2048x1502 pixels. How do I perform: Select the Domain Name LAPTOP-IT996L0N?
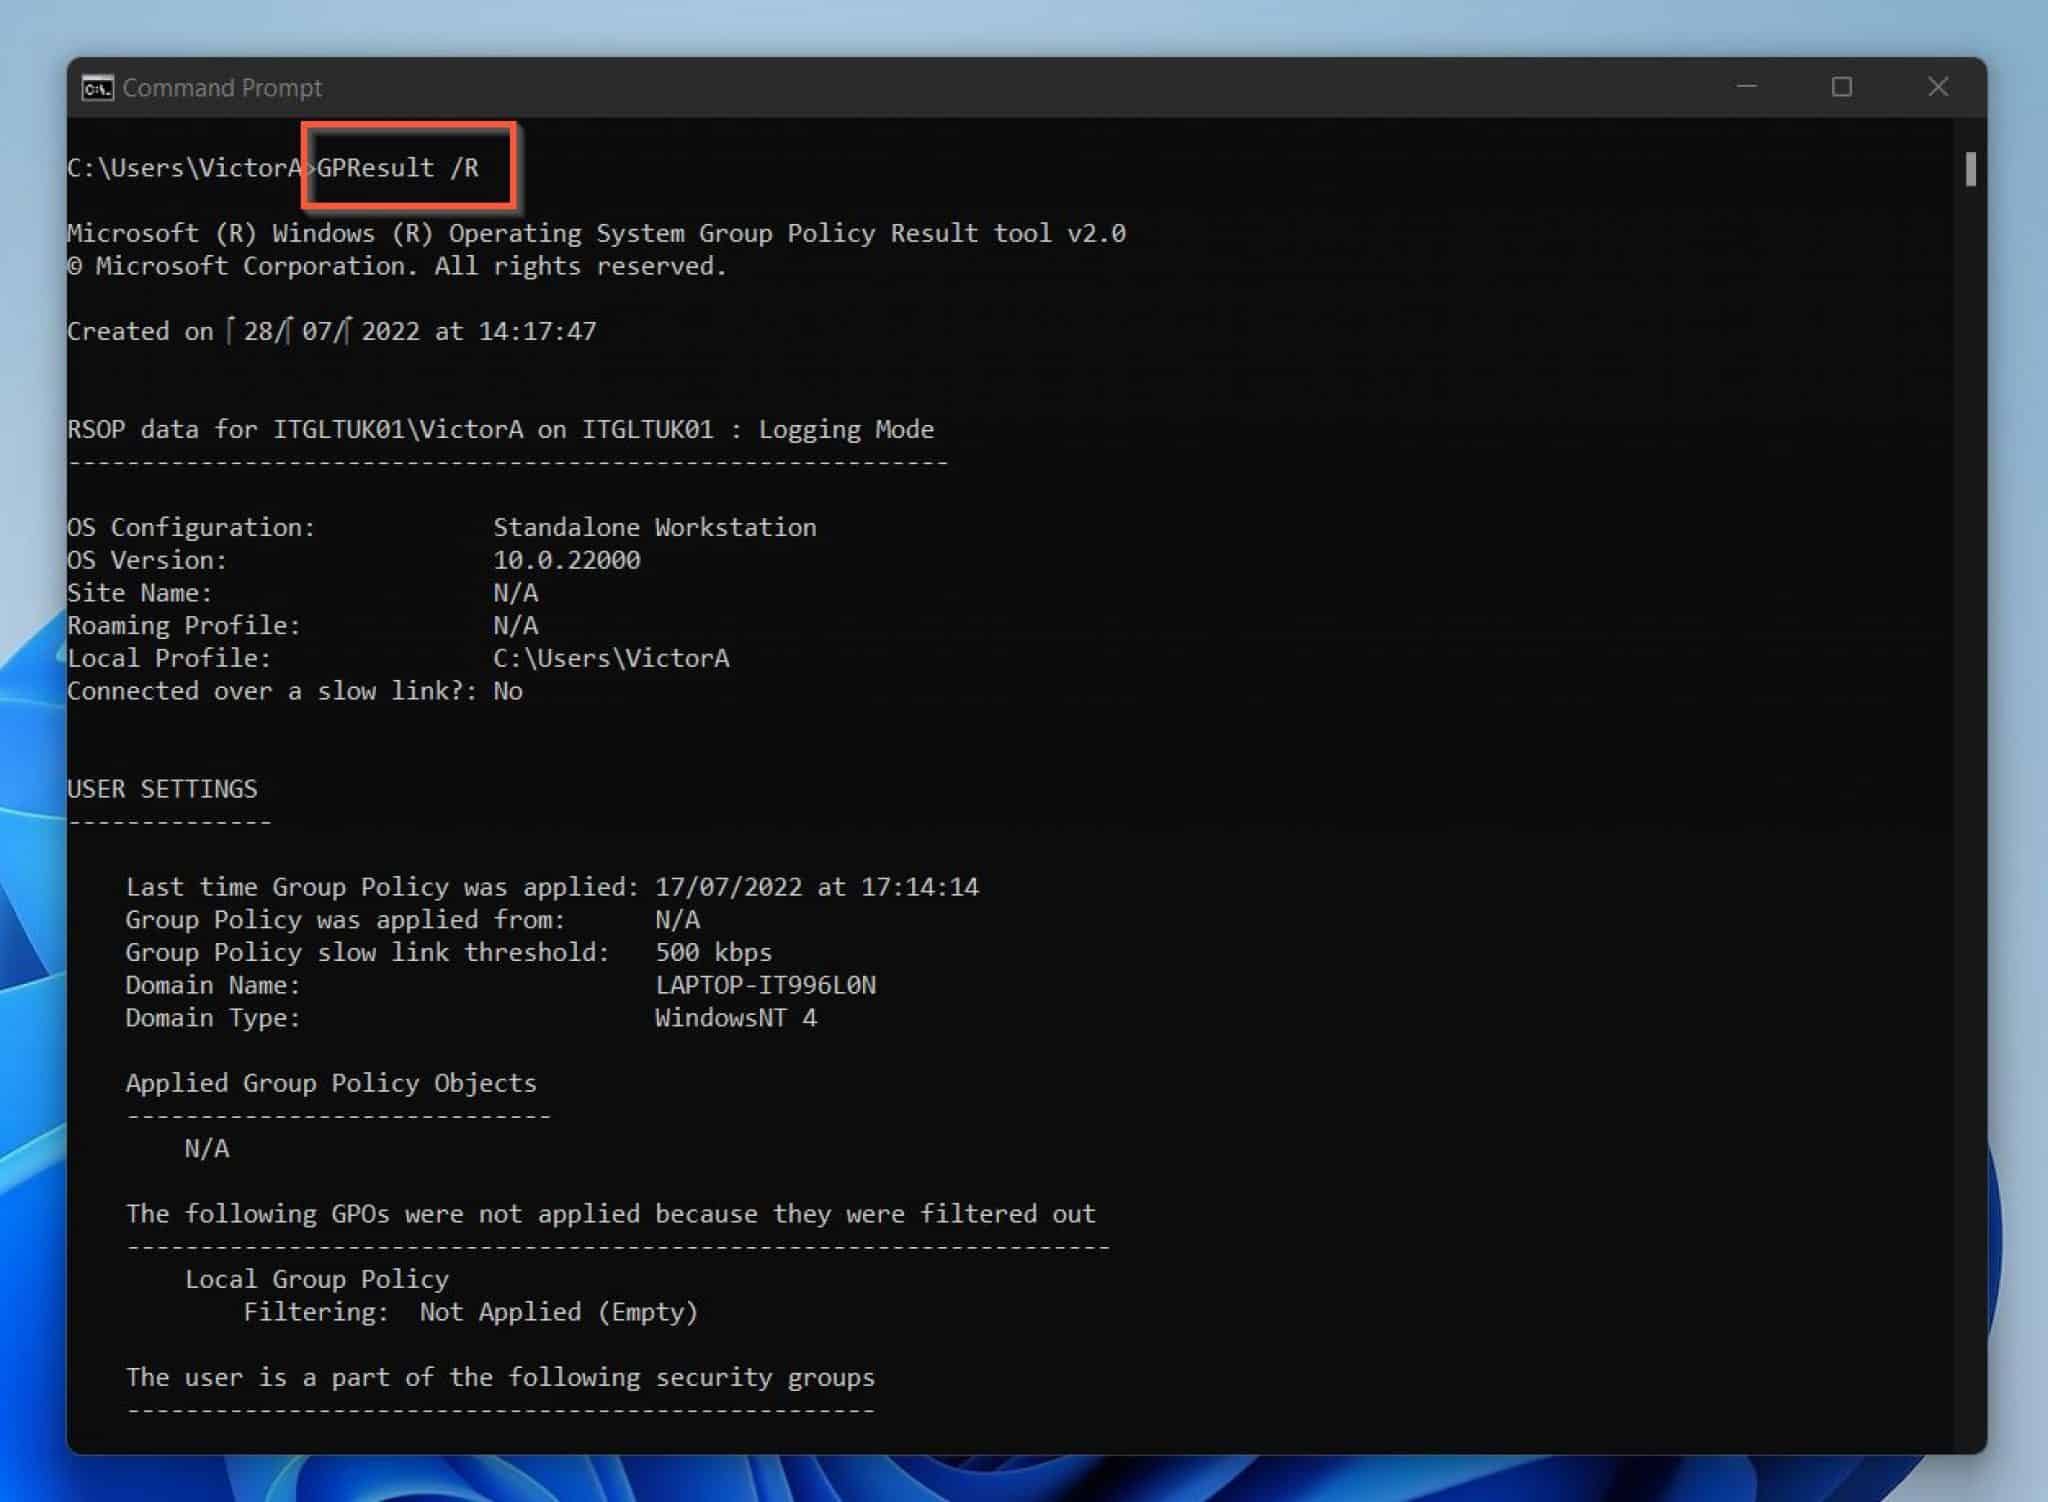[765, 985]
